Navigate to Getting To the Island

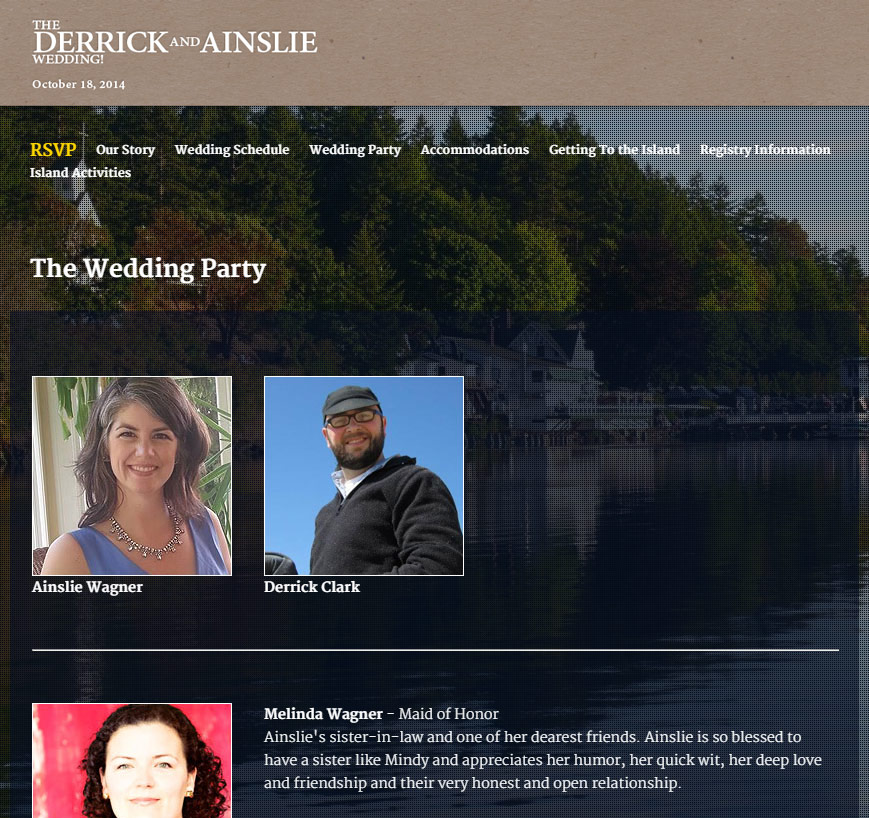(614, 150)
